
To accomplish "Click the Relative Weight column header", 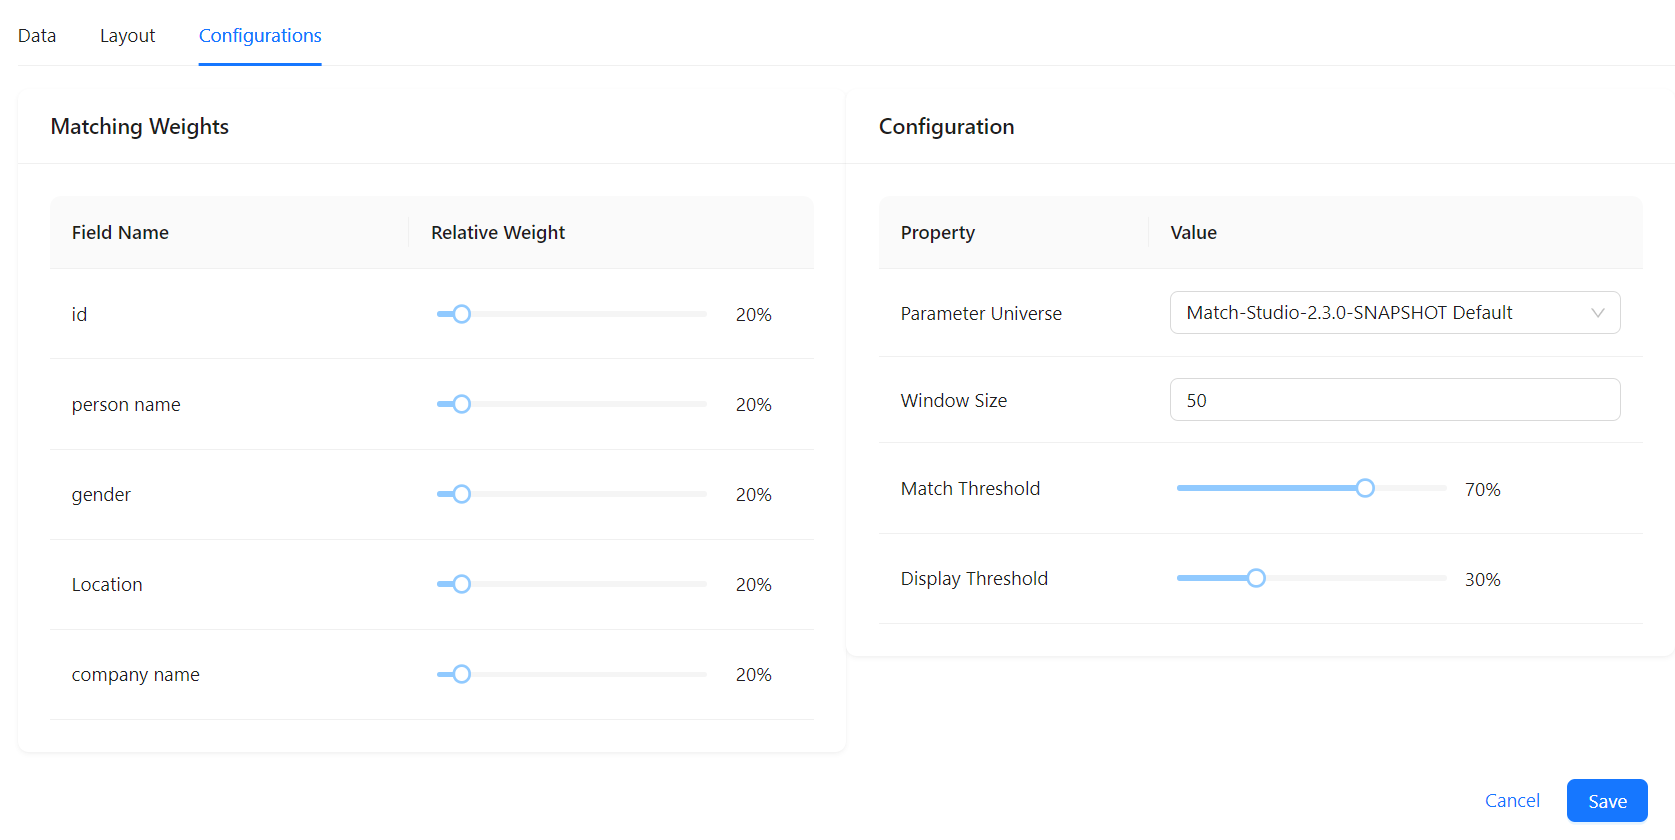I will point(611,233).
